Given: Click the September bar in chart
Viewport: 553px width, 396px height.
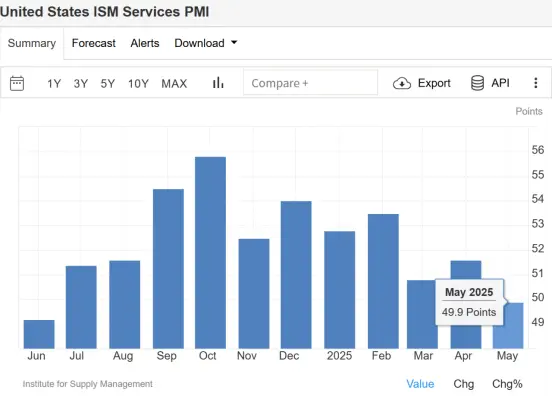Looking at the screenshot, I should click(x=168, y=269).
